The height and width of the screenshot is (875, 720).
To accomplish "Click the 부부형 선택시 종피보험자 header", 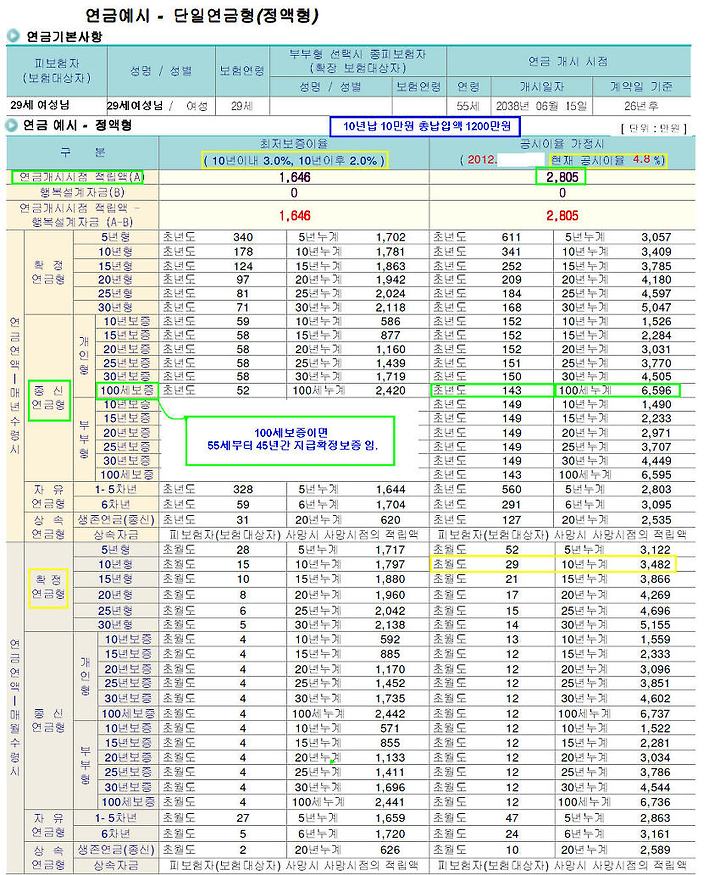I will [357, 61].
